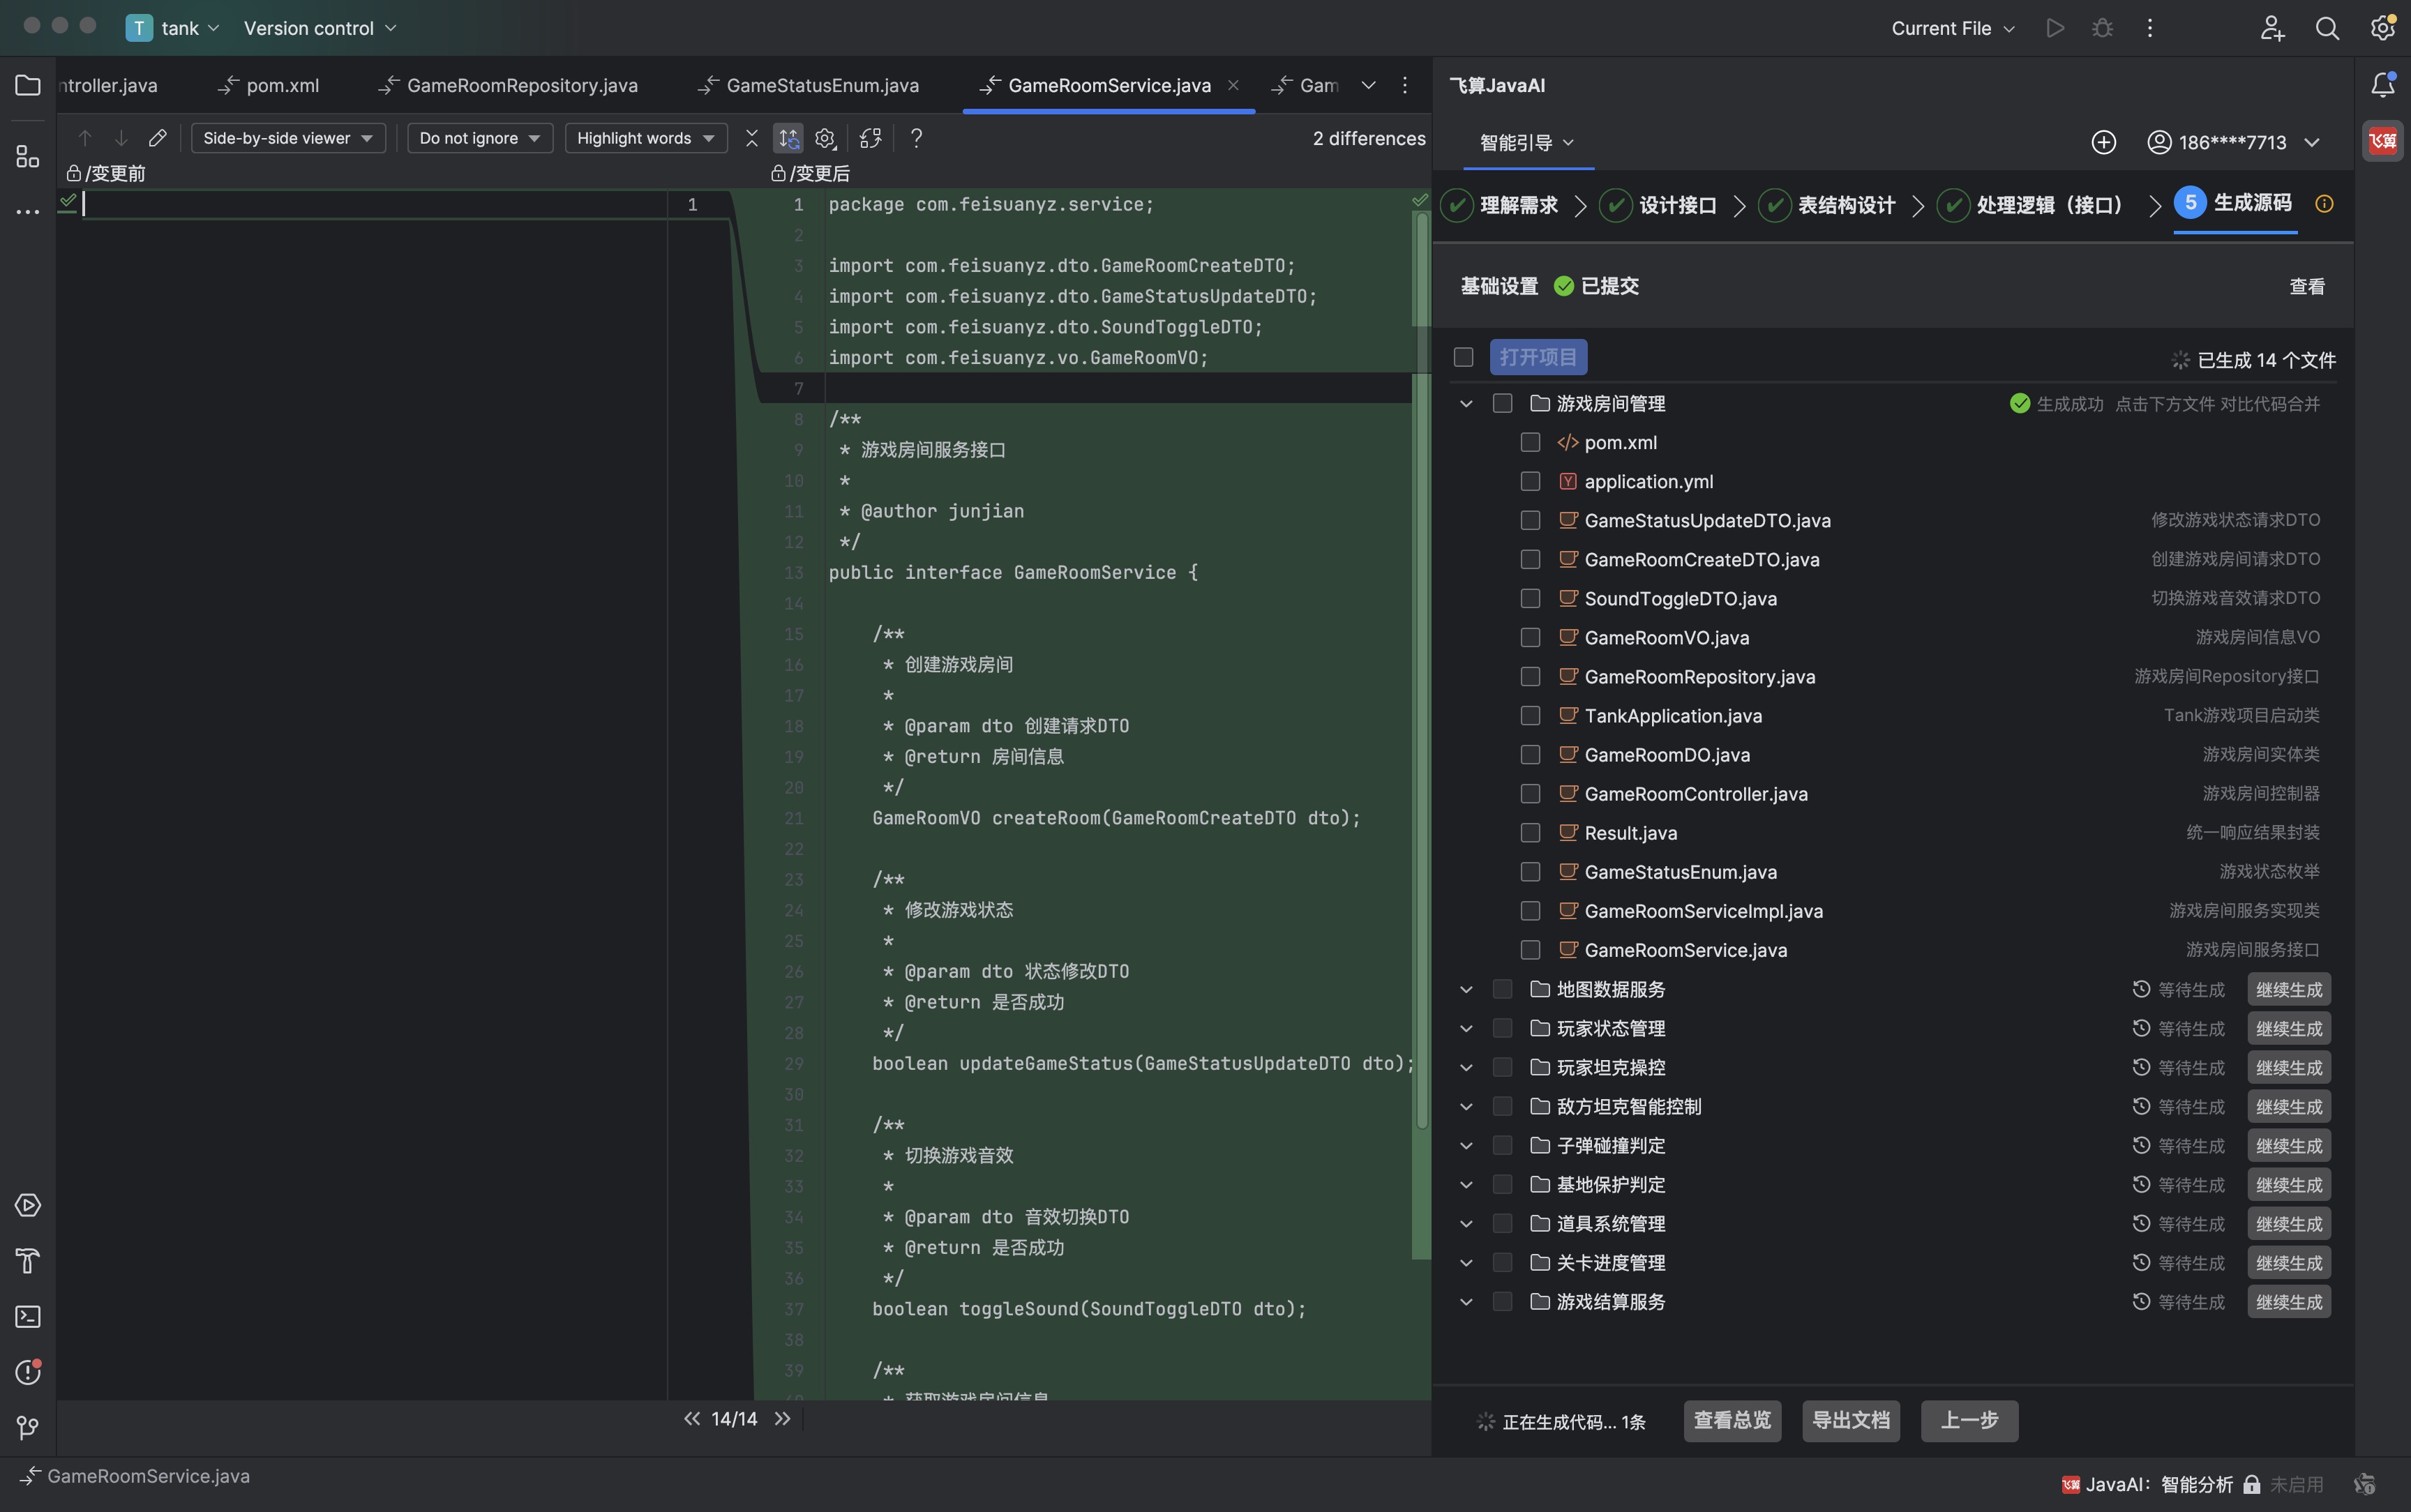Screen dimensions: 2411x1512
Task: Open the Git tool window icon
Action: (27, 1428)
